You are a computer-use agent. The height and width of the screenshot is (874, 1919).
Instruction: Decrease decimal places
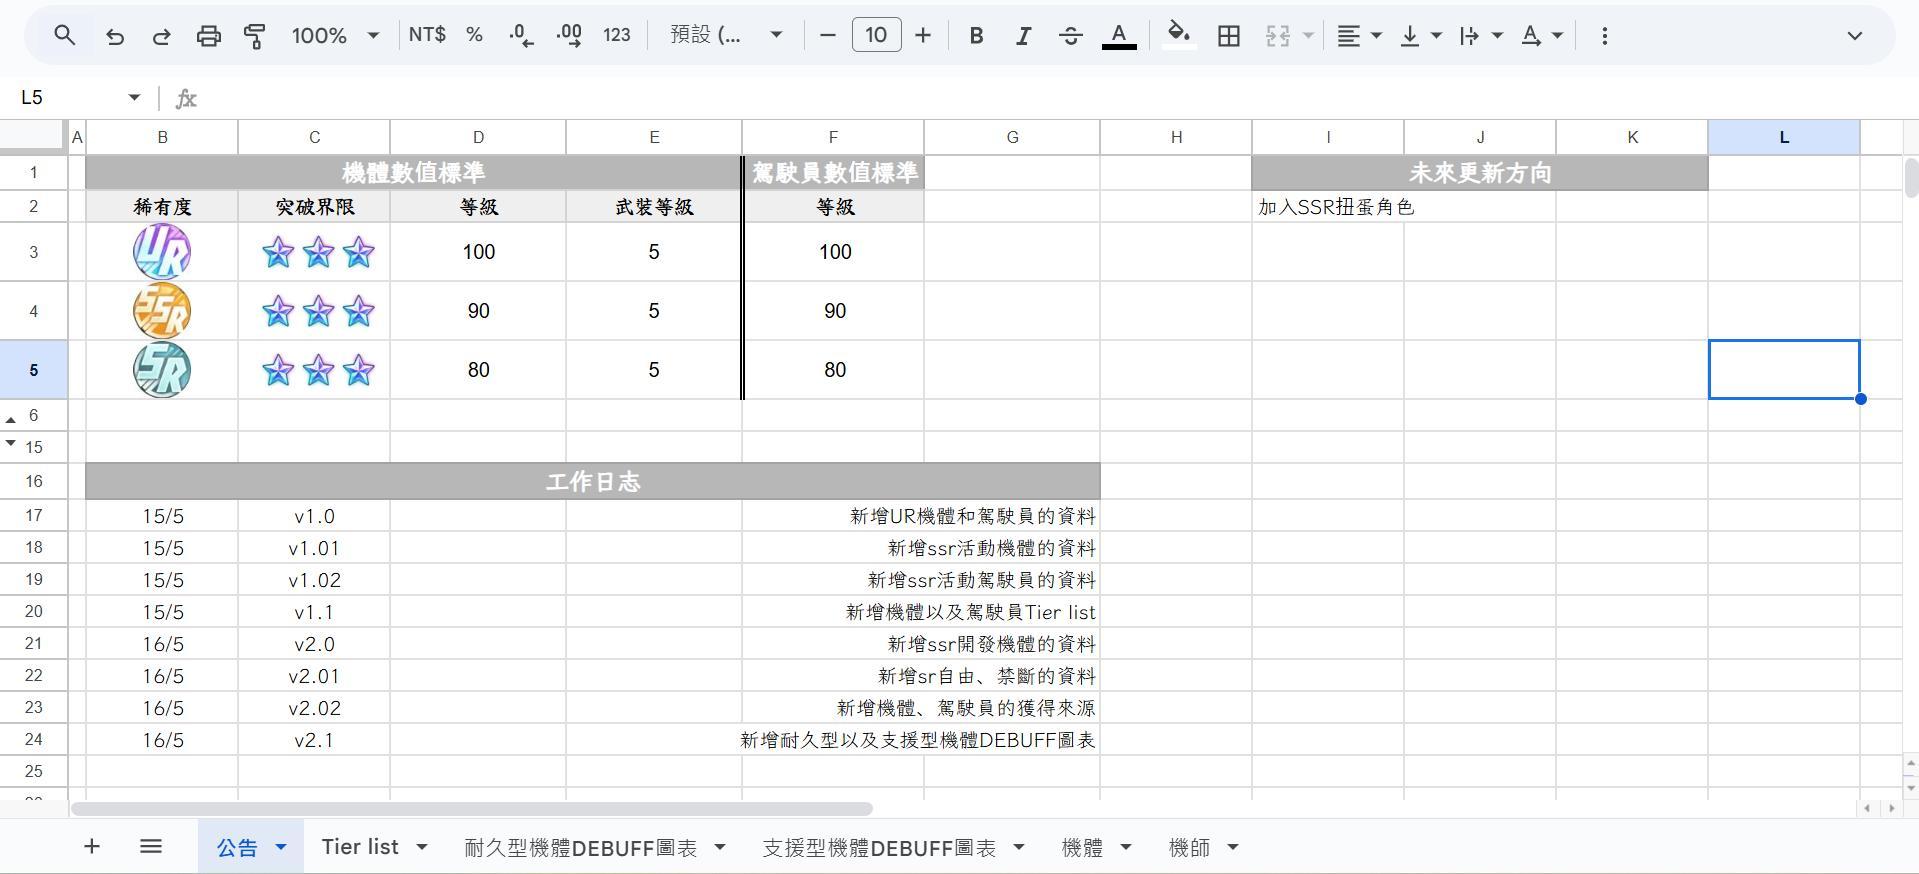(521, 36)
